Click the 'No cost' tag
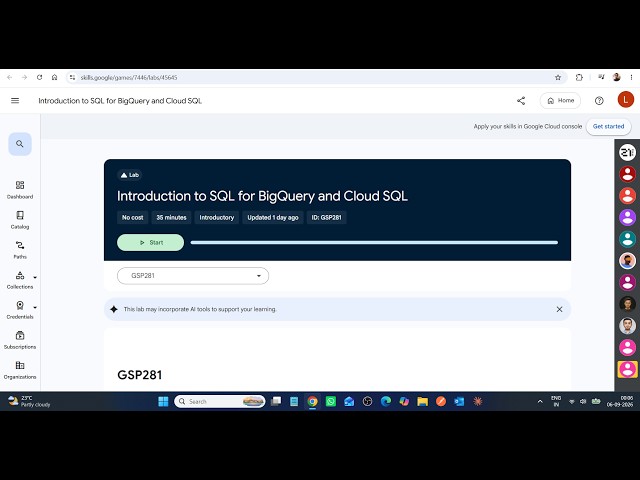Viewport: 640px width, 480px height. point(133,218)
